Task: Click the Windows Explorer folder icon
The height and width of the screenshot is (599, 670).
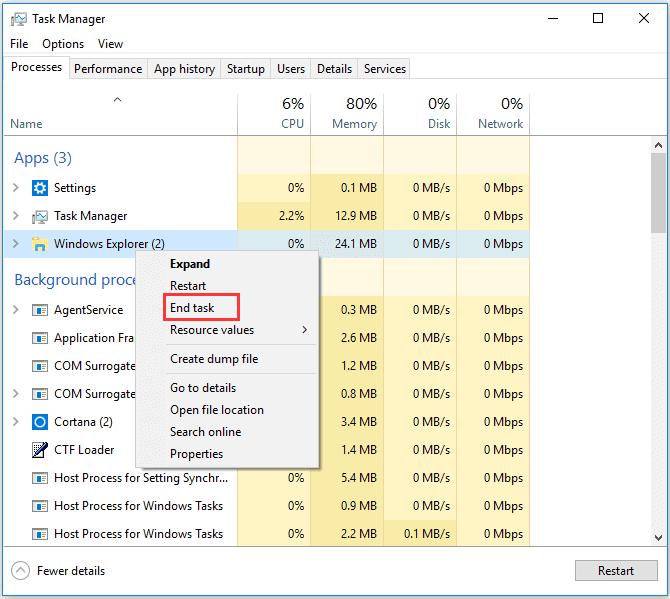Action: (40, 244)
